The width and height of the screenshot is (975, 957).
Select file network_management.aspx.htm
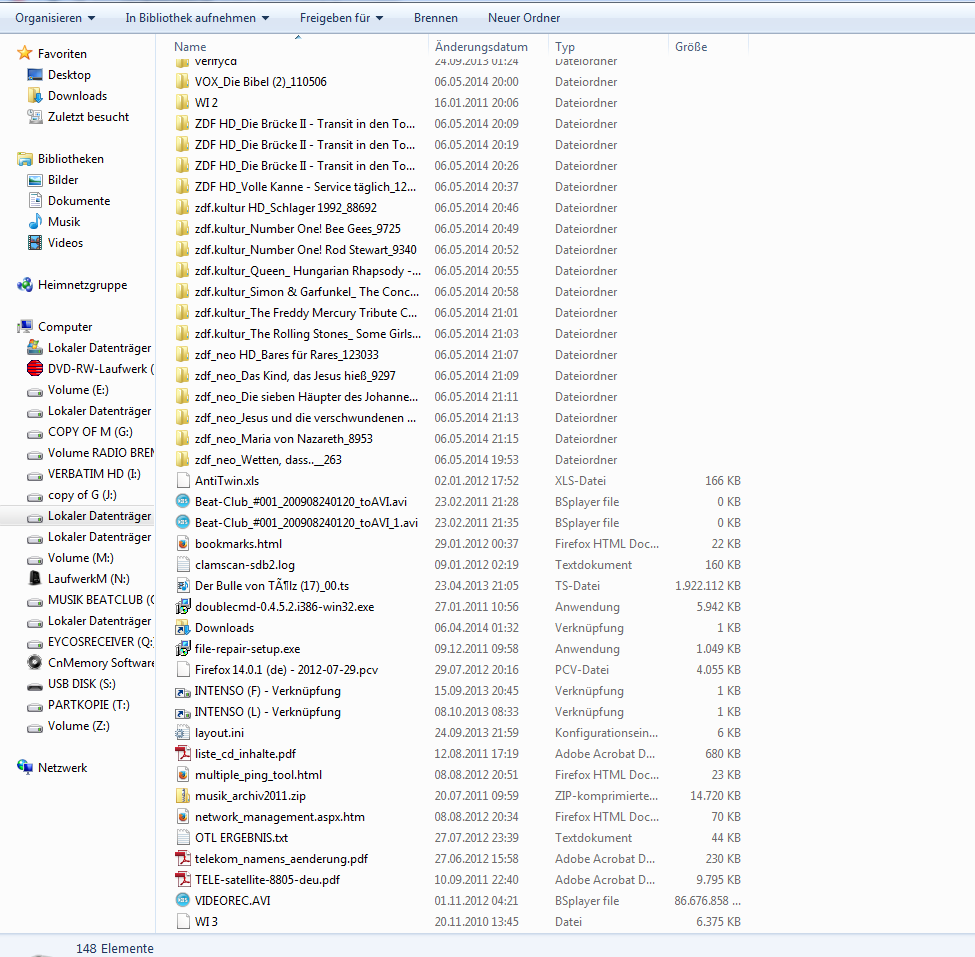pos(280,816)
